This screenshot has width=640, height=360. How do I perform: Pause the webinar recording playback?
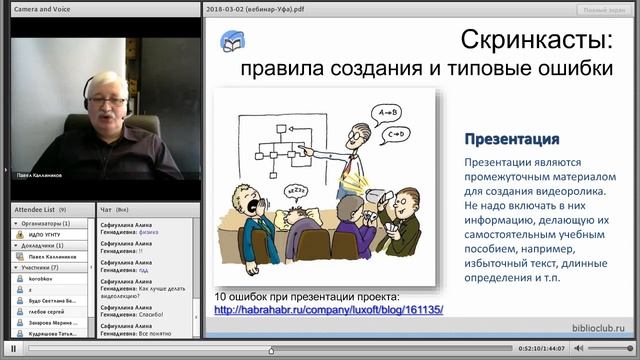coord(13,349)
